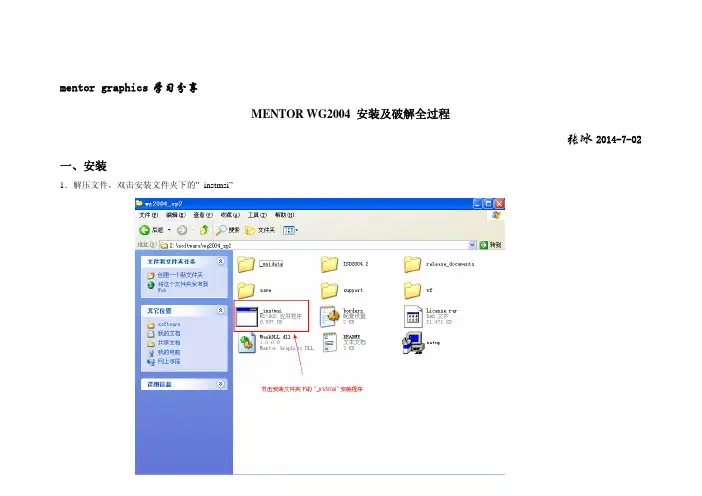Select the MsnkDLL.dll file

click(246, 344)
